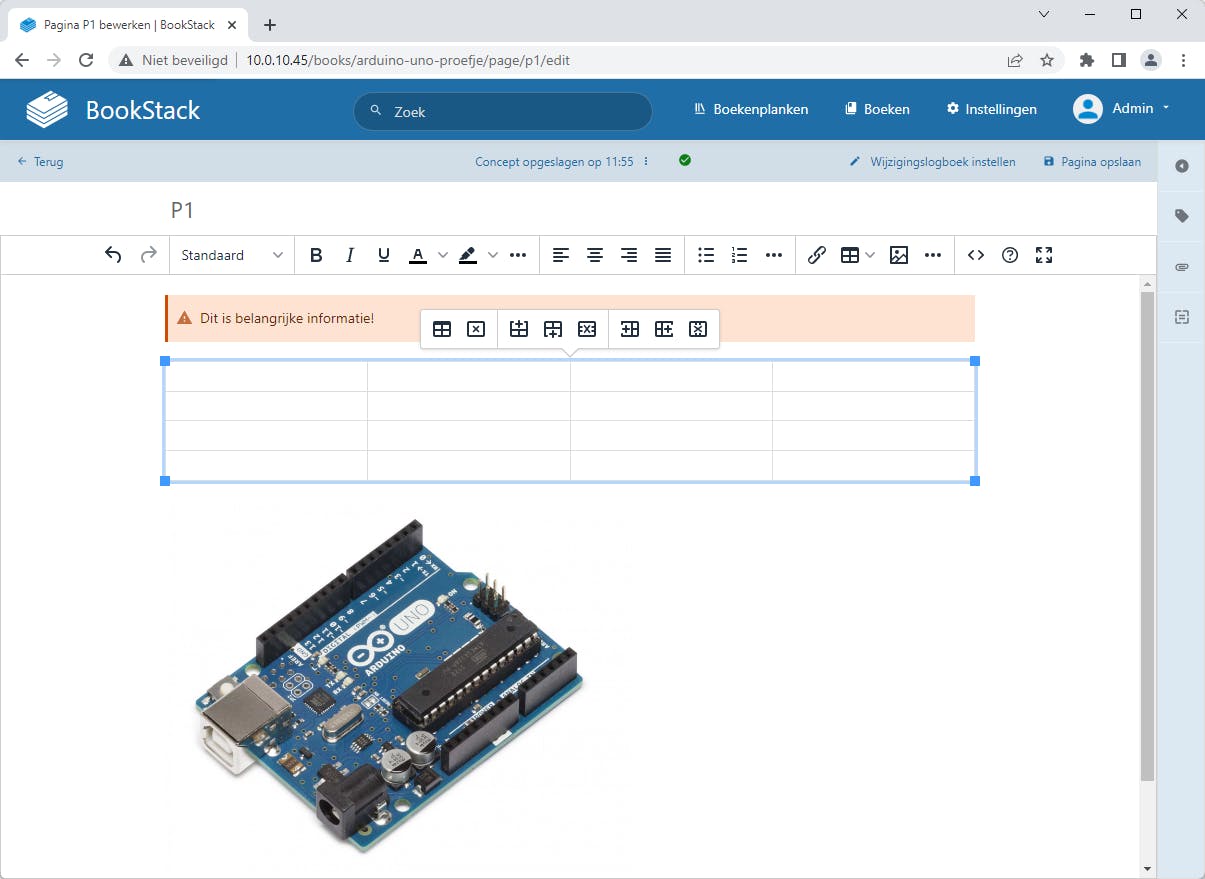Go back via Terug link

pos(40,161)
